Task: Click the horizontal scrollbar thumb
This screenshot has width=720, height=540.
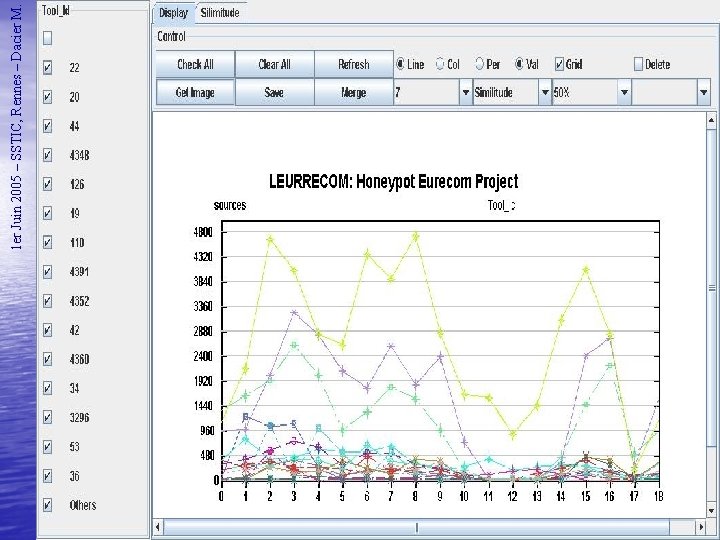Action: (x=416, y=527)
